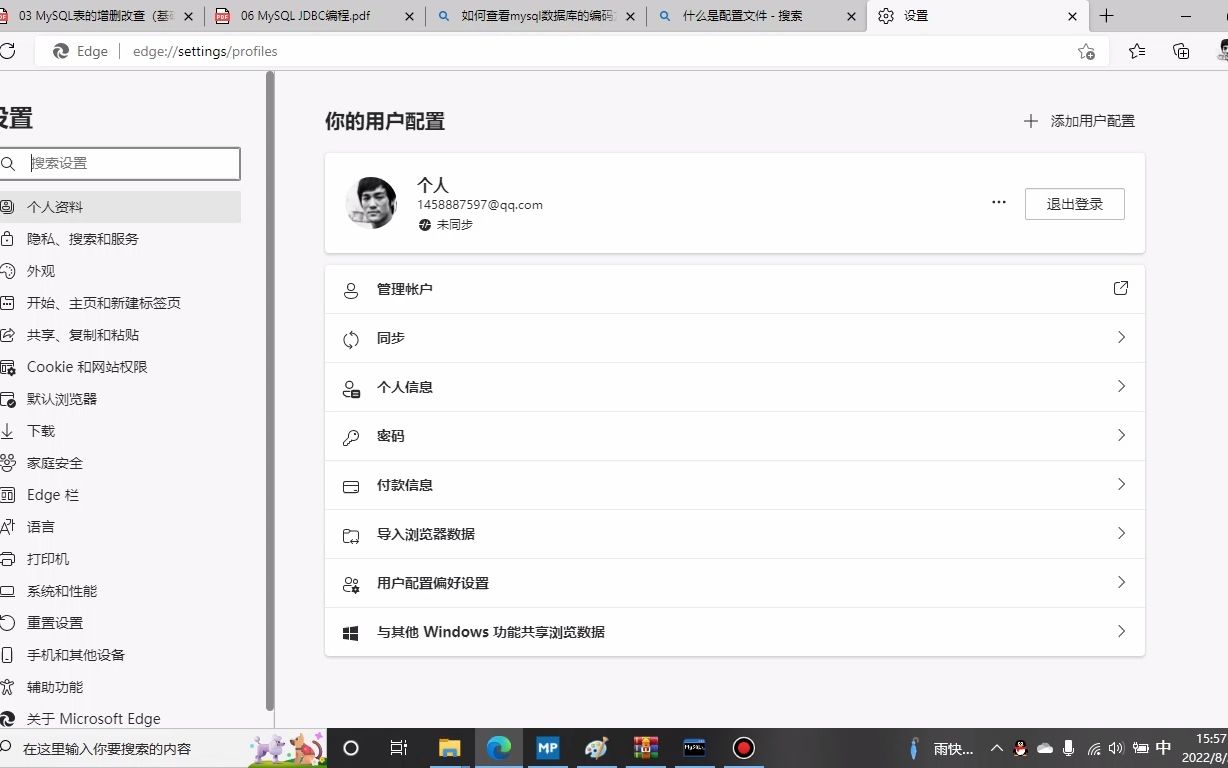The image size is (1228, 768).
Task: Expand the 同步 settings row
Action: point(735,338)
